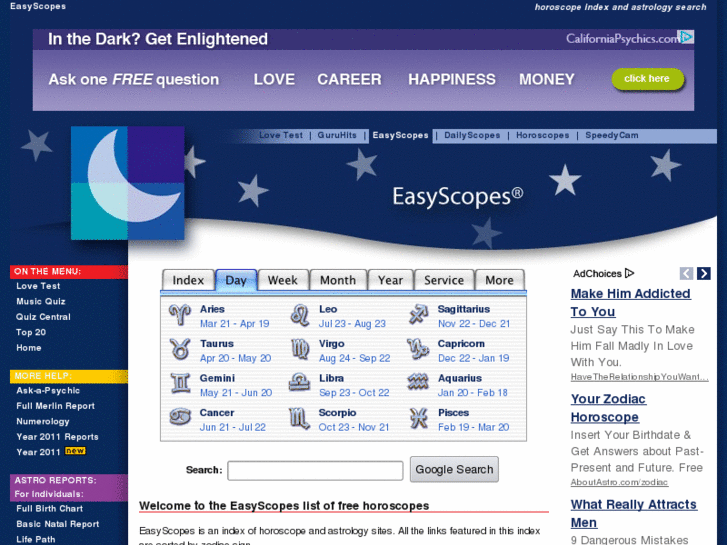Open Top 20 in the side menu
The height and width of the screenshot is (545, 727).
[x=31, y=332]
